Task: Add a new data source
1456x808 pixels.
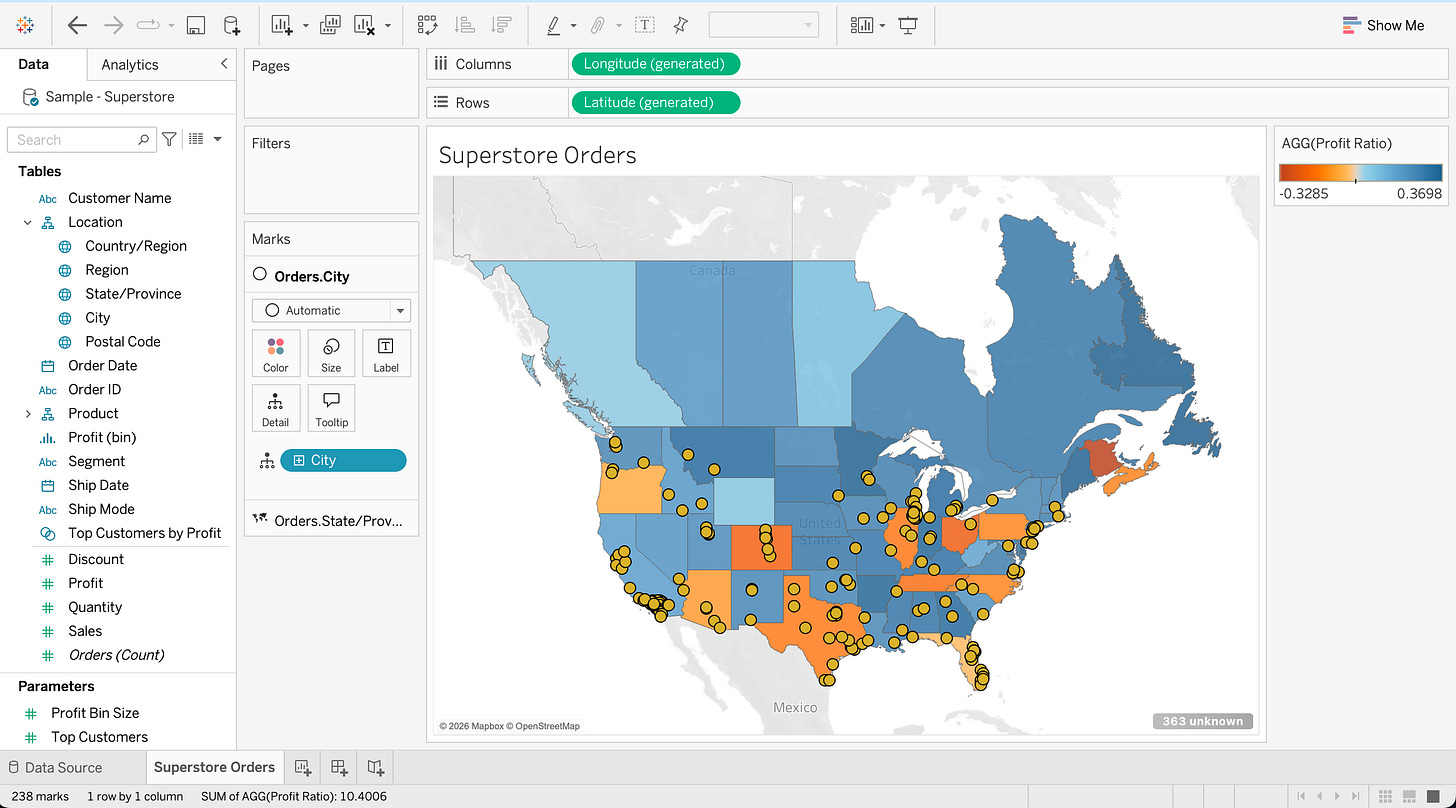Action: pos(231,26)
